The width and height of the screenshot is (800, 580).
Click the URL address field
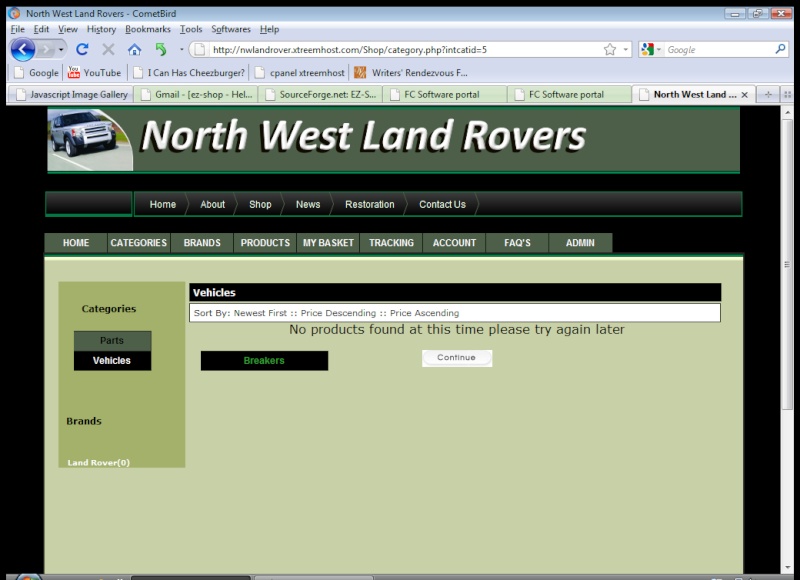[403, 49]
